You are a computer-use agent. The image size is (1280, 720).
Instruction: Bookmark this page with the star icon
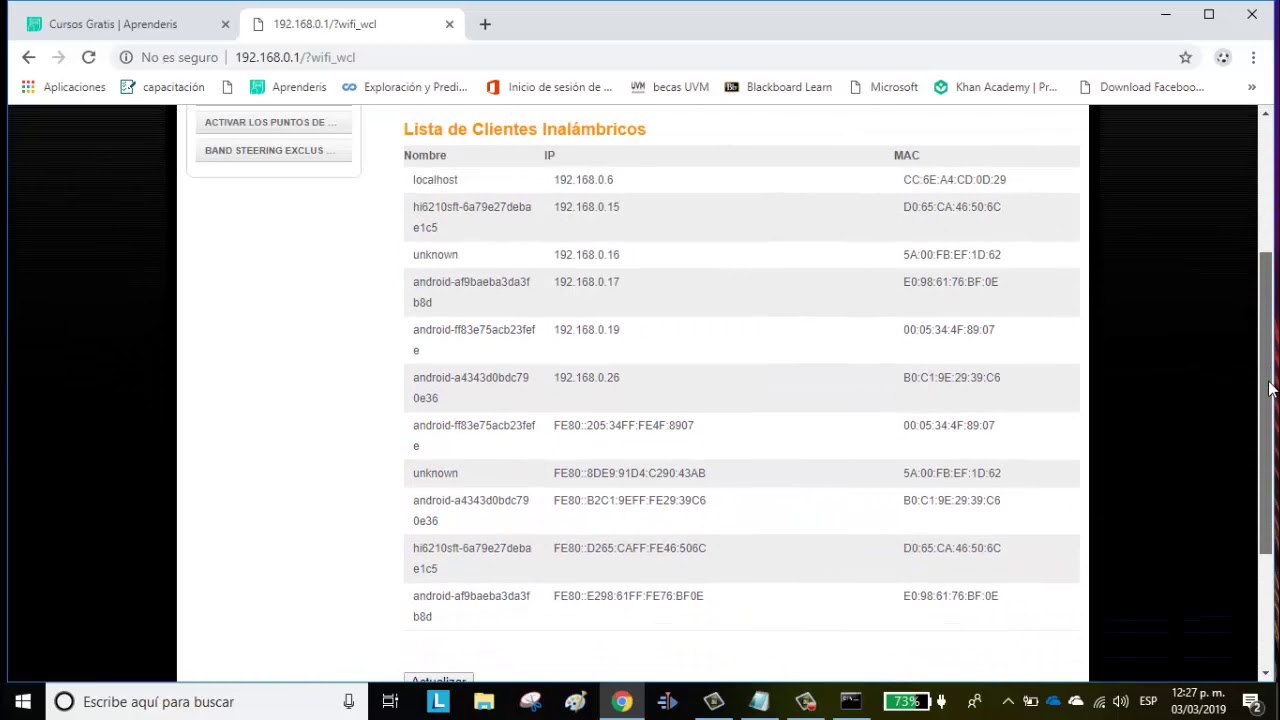tap(1186, 57)
